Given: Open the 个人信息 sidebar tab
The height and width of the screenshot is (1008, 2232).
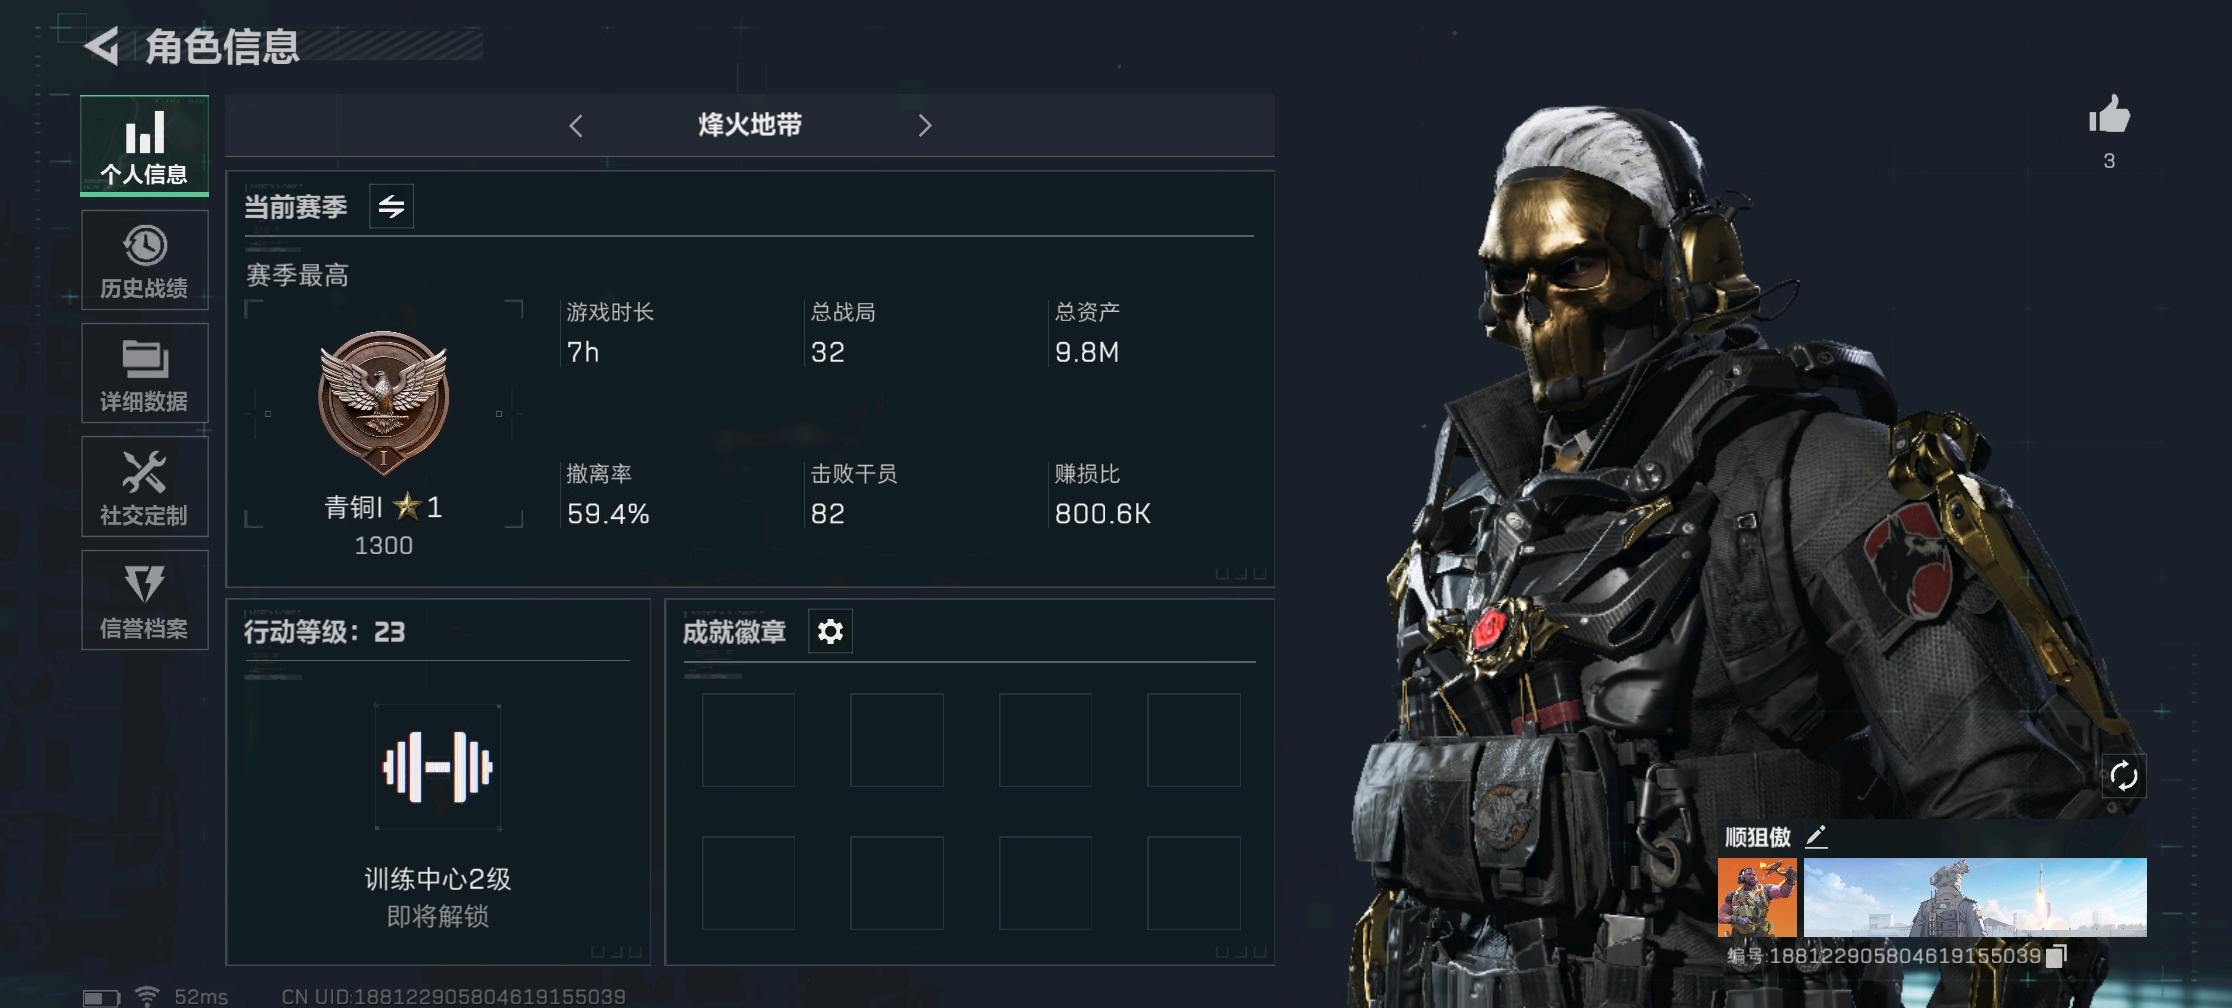Looking at the screenshot, I should [x=145, y=145].
